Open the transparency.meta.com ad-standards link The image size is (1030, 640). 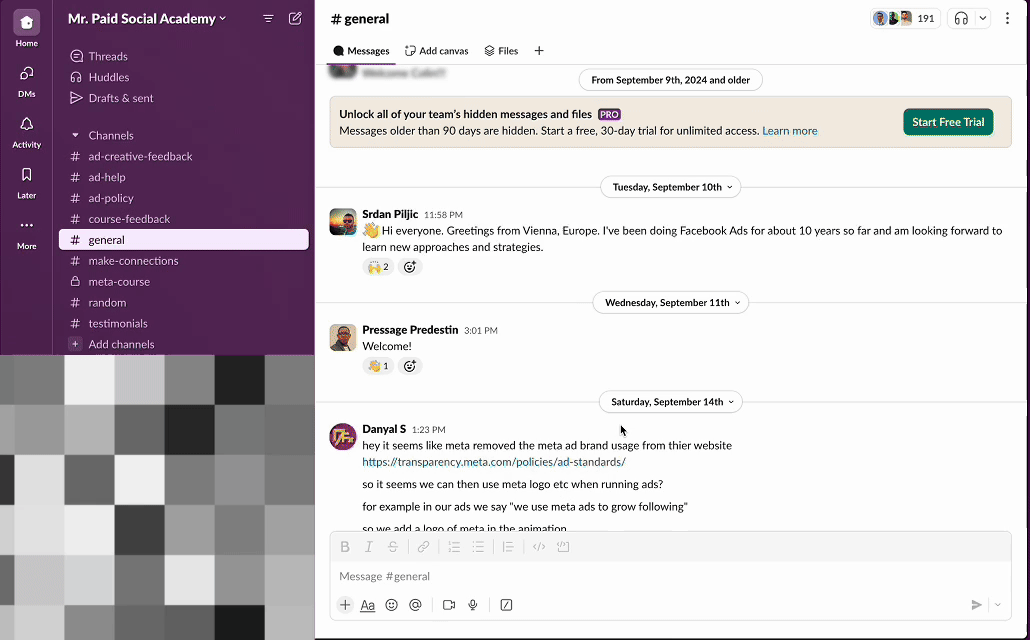[494, 462]
